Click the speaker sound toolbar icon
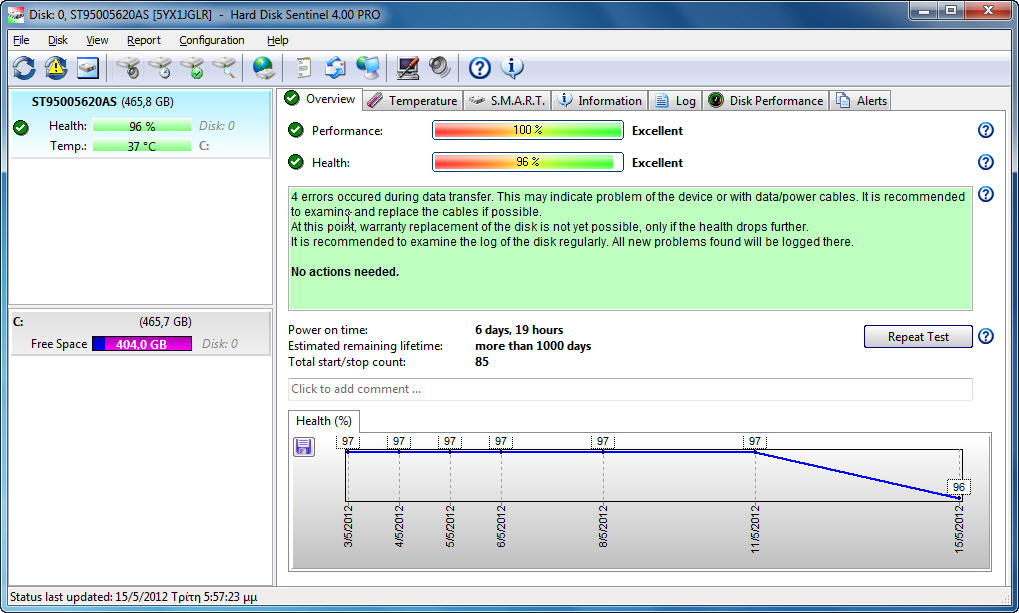Screen dimensions: 1019x613 (440, 68)
